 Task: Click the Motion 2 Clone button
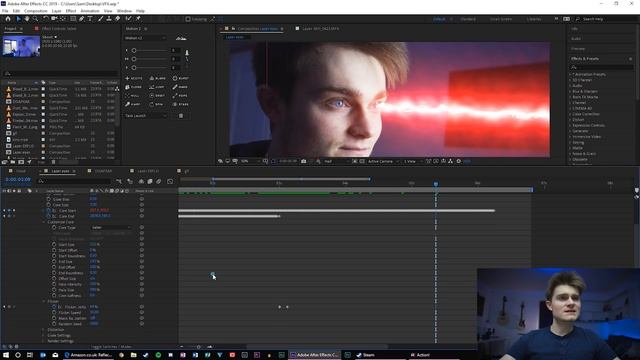click(134, 87)
